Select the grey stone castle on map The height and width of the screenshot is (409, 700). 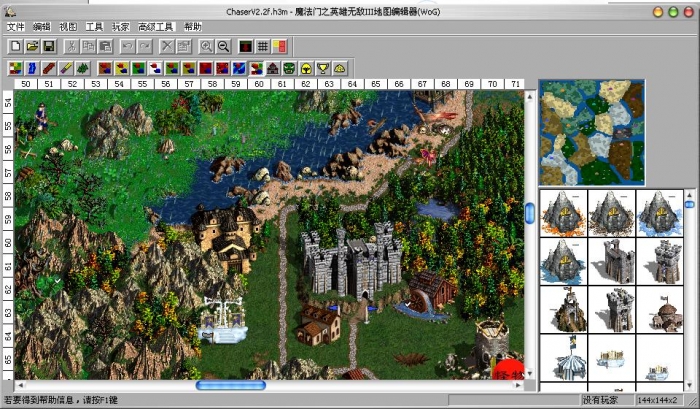(352, 260)
